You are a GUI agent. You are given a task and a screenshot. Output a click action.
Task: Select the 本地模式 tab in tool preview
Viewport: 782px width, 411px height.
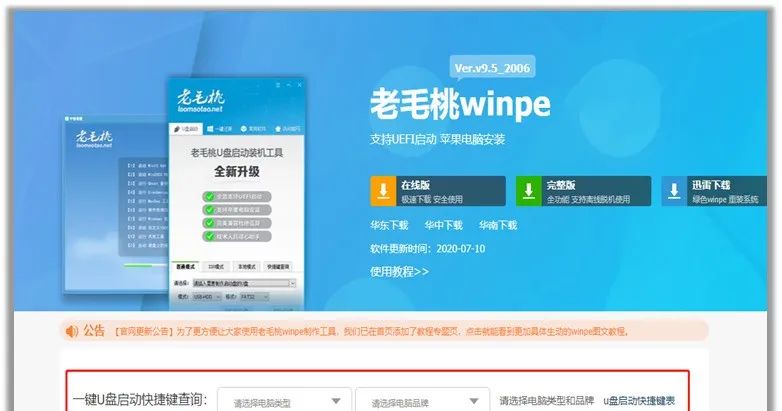coord(246,267)
